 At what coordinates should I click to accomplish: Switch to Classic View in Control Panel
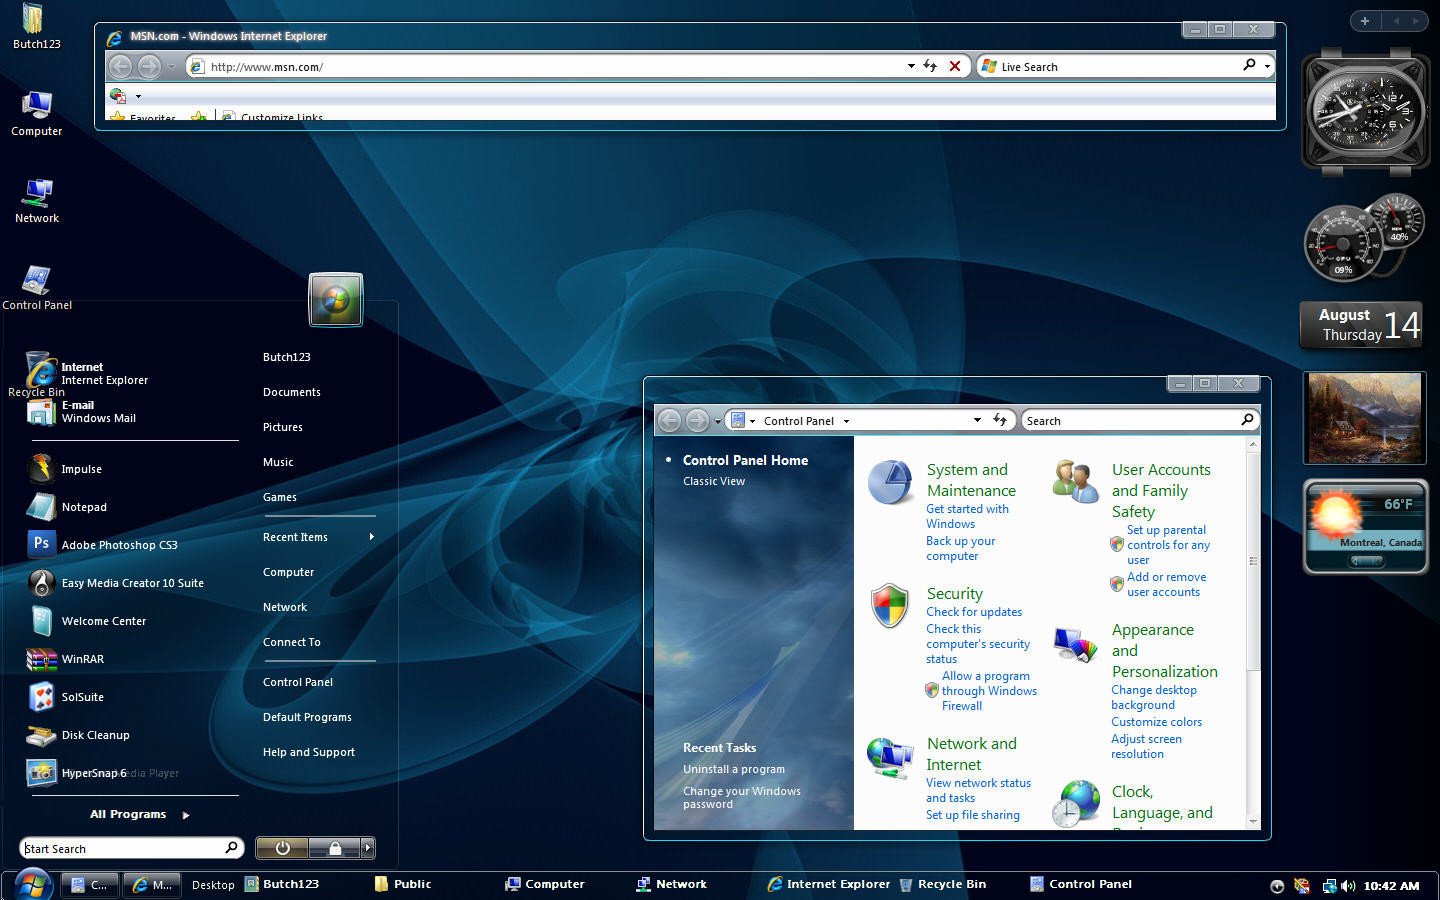[x=714, y=481]
